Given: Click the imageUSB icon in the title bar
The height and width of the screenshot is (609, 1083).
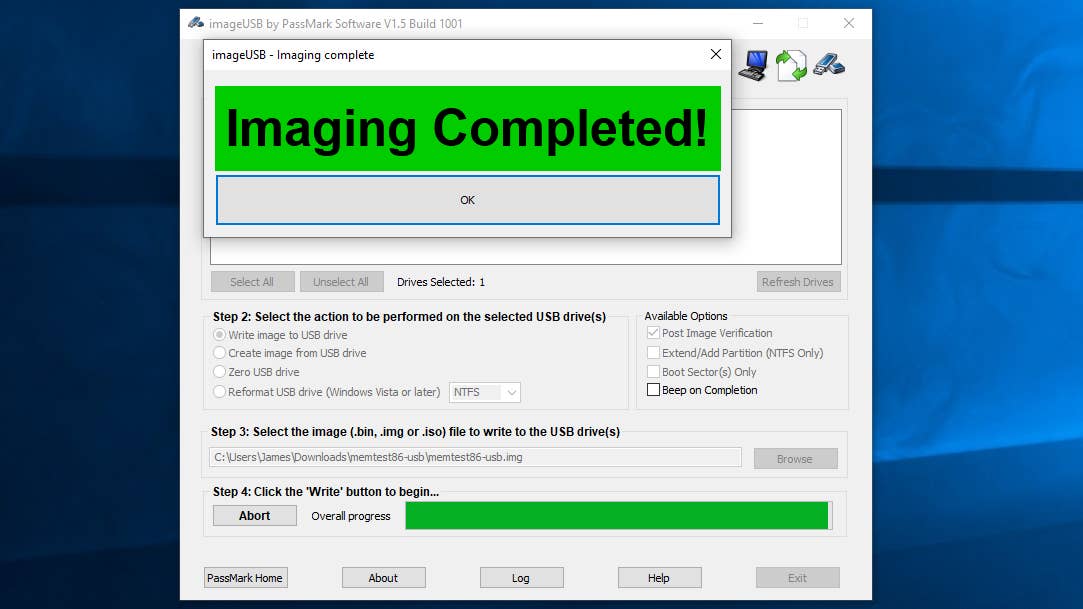Looking at the screenshot, I should pyautogui.click(x=194, y=22).
